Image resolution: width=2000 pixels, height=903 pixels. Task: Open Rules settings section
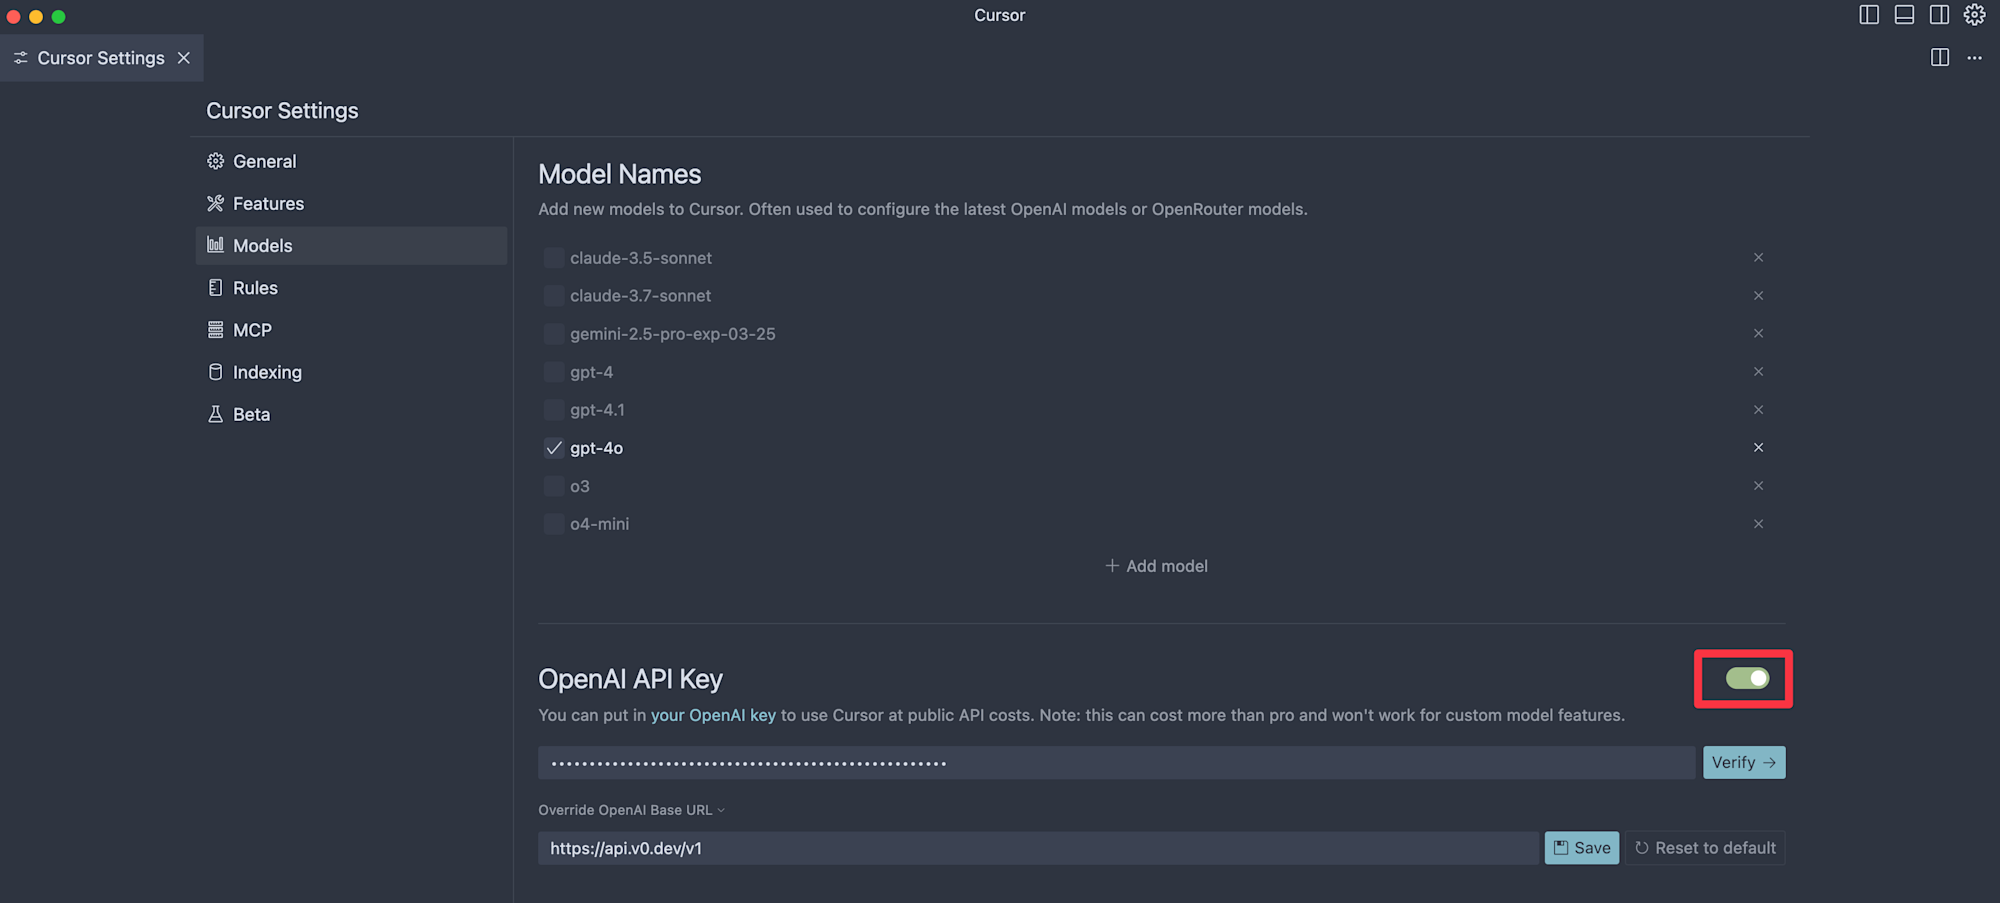[x=351, y=288]
